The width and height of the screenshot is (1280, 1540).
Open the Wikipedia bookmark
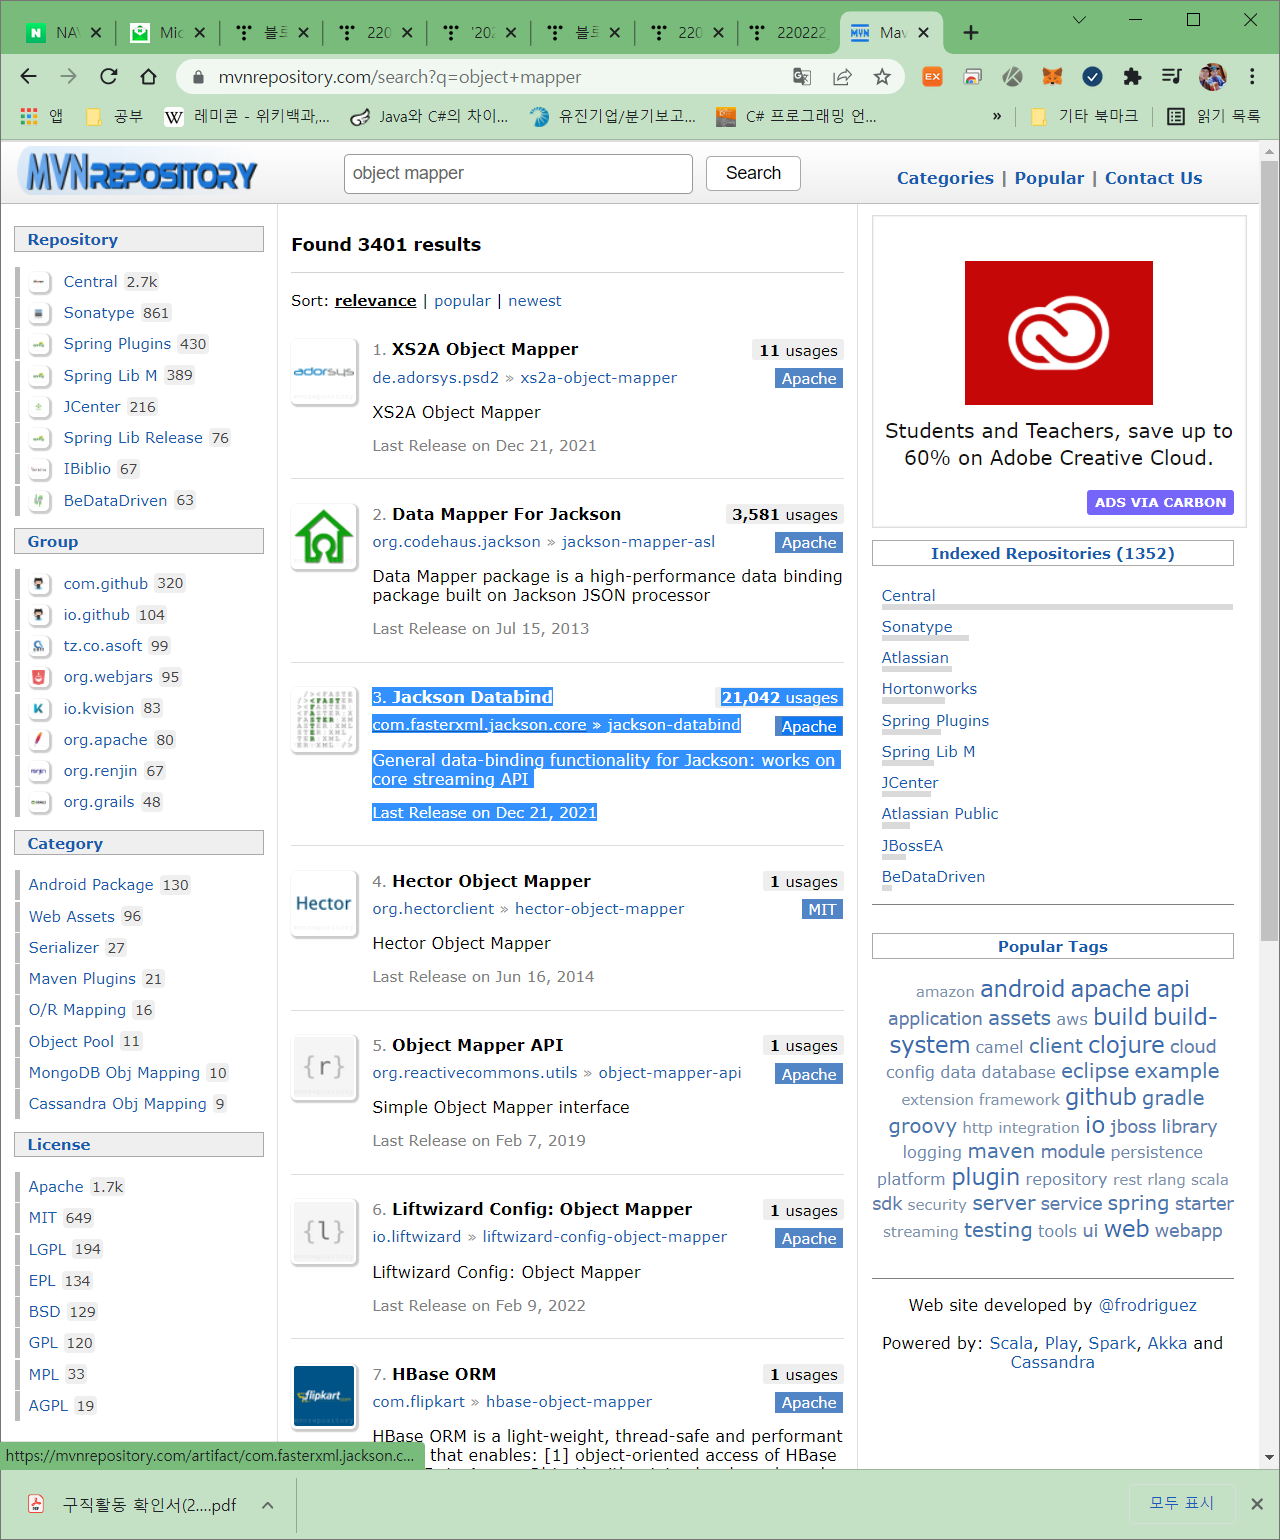[245, 116]
